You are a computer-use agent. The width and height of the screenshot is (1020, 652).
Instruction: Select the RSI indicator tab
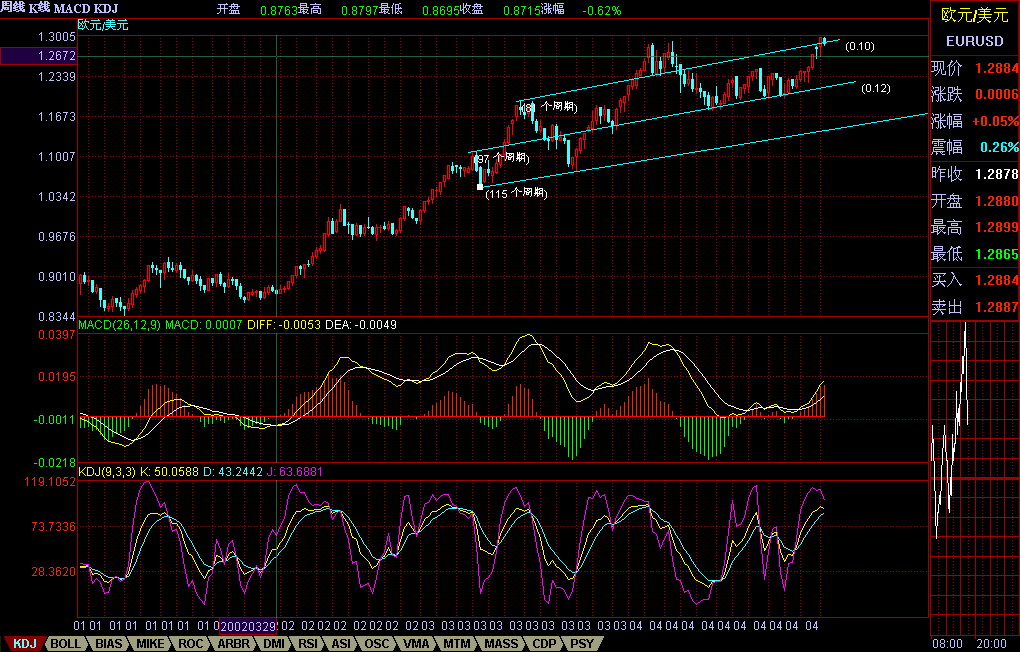point(308,644)
